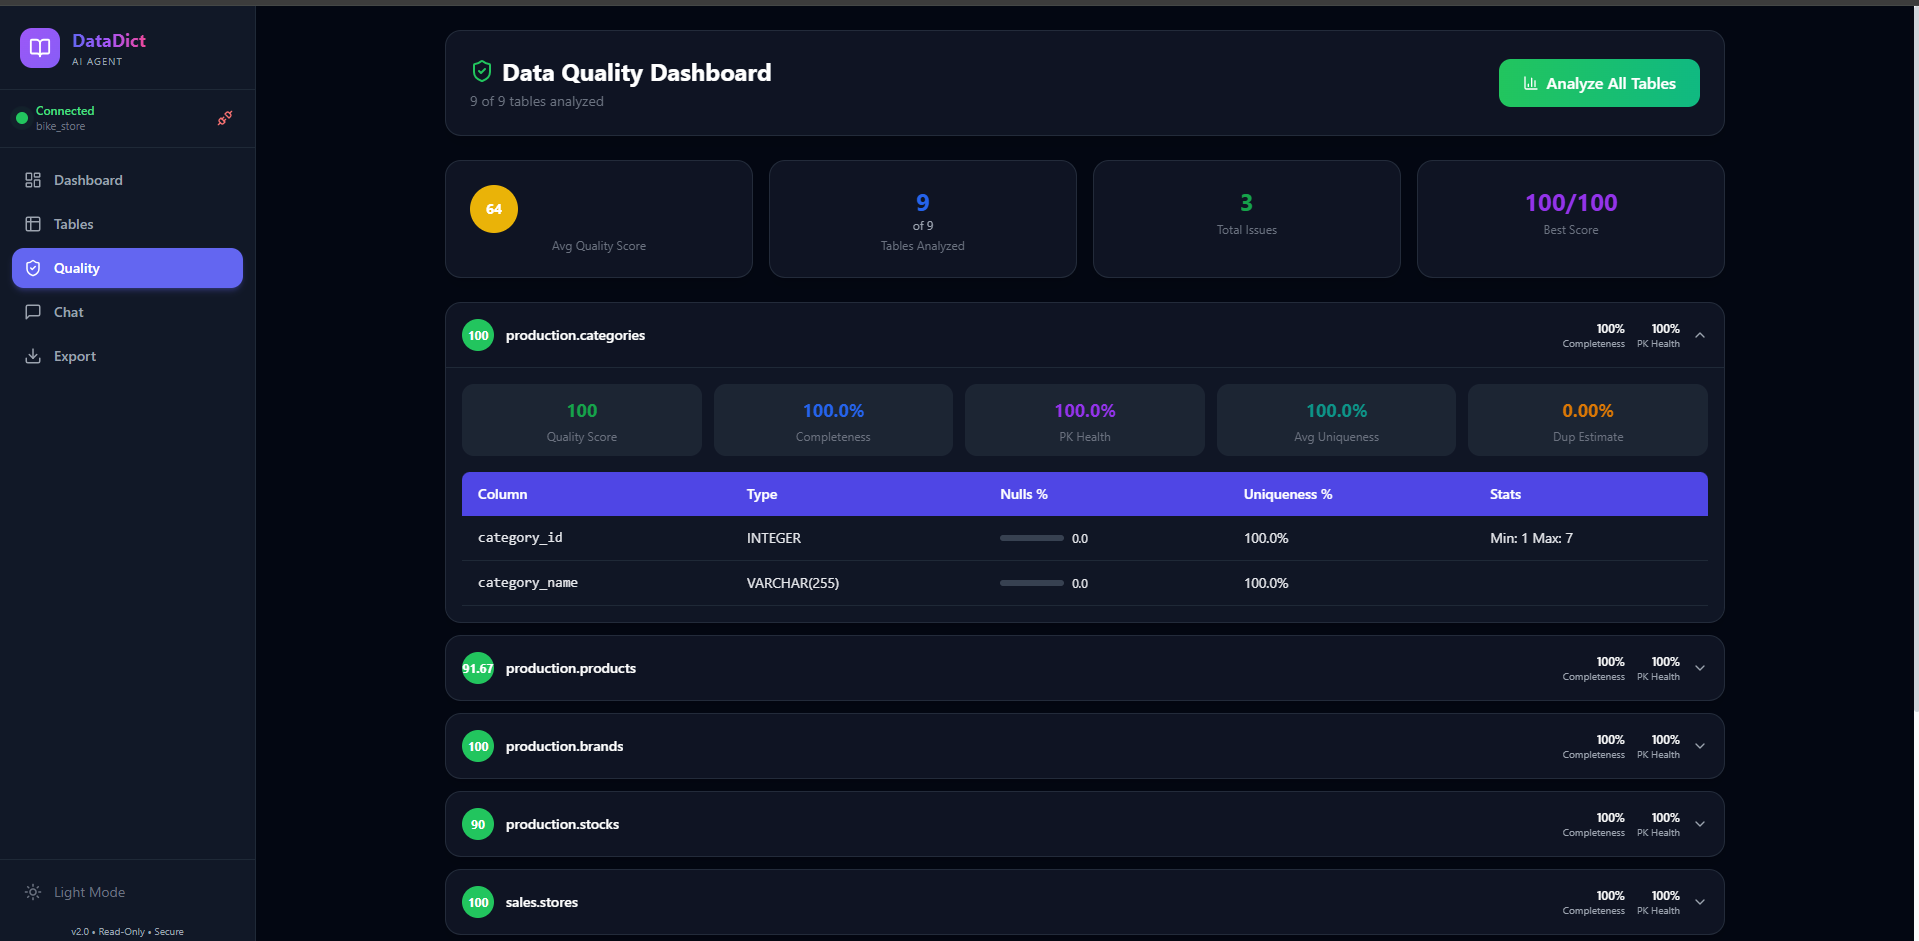This screenshot has height=941, width=1919.
Task: Click the red disconnect plug icon
Action: pos(225,118)
